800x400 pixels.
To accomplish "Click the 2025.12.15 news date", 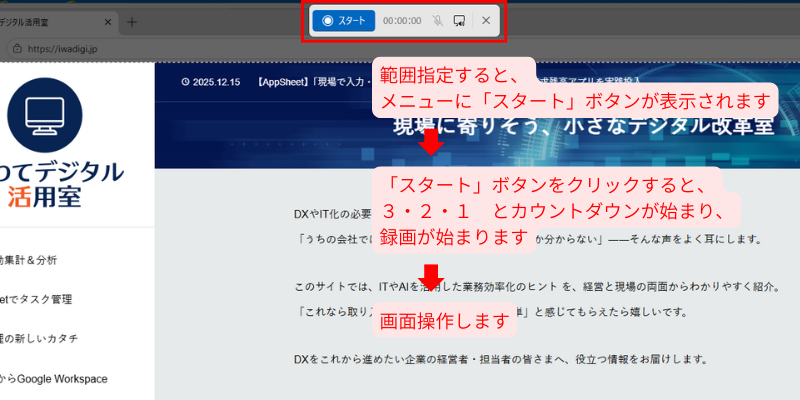I will click(x=216, y=82).
